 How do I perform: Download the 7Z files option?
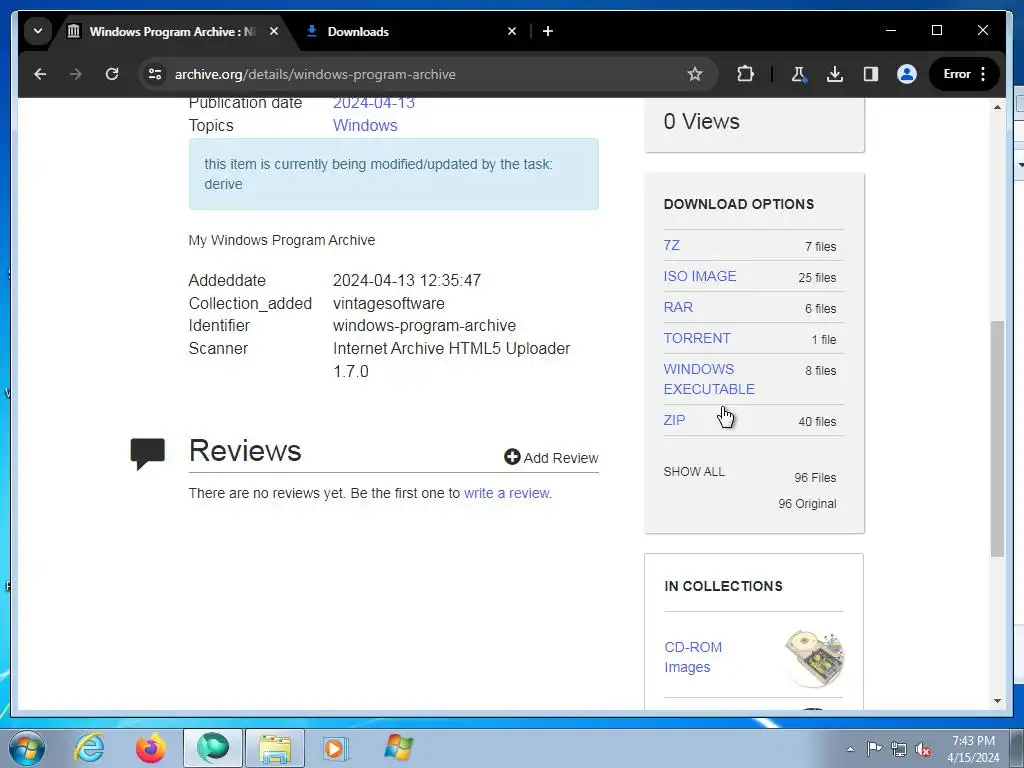671,245
